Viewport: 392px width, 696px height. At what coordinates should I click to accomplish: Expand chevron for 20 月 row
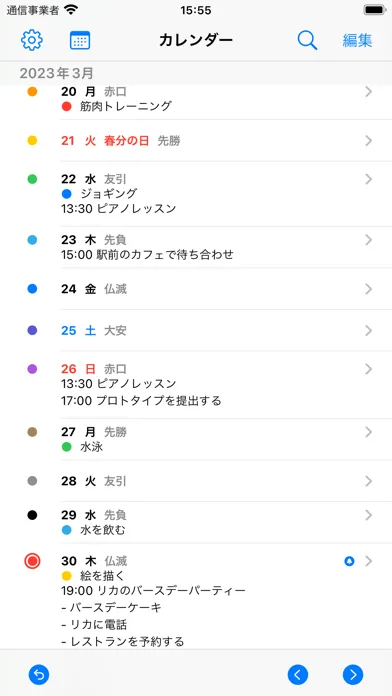pos(368,92)
